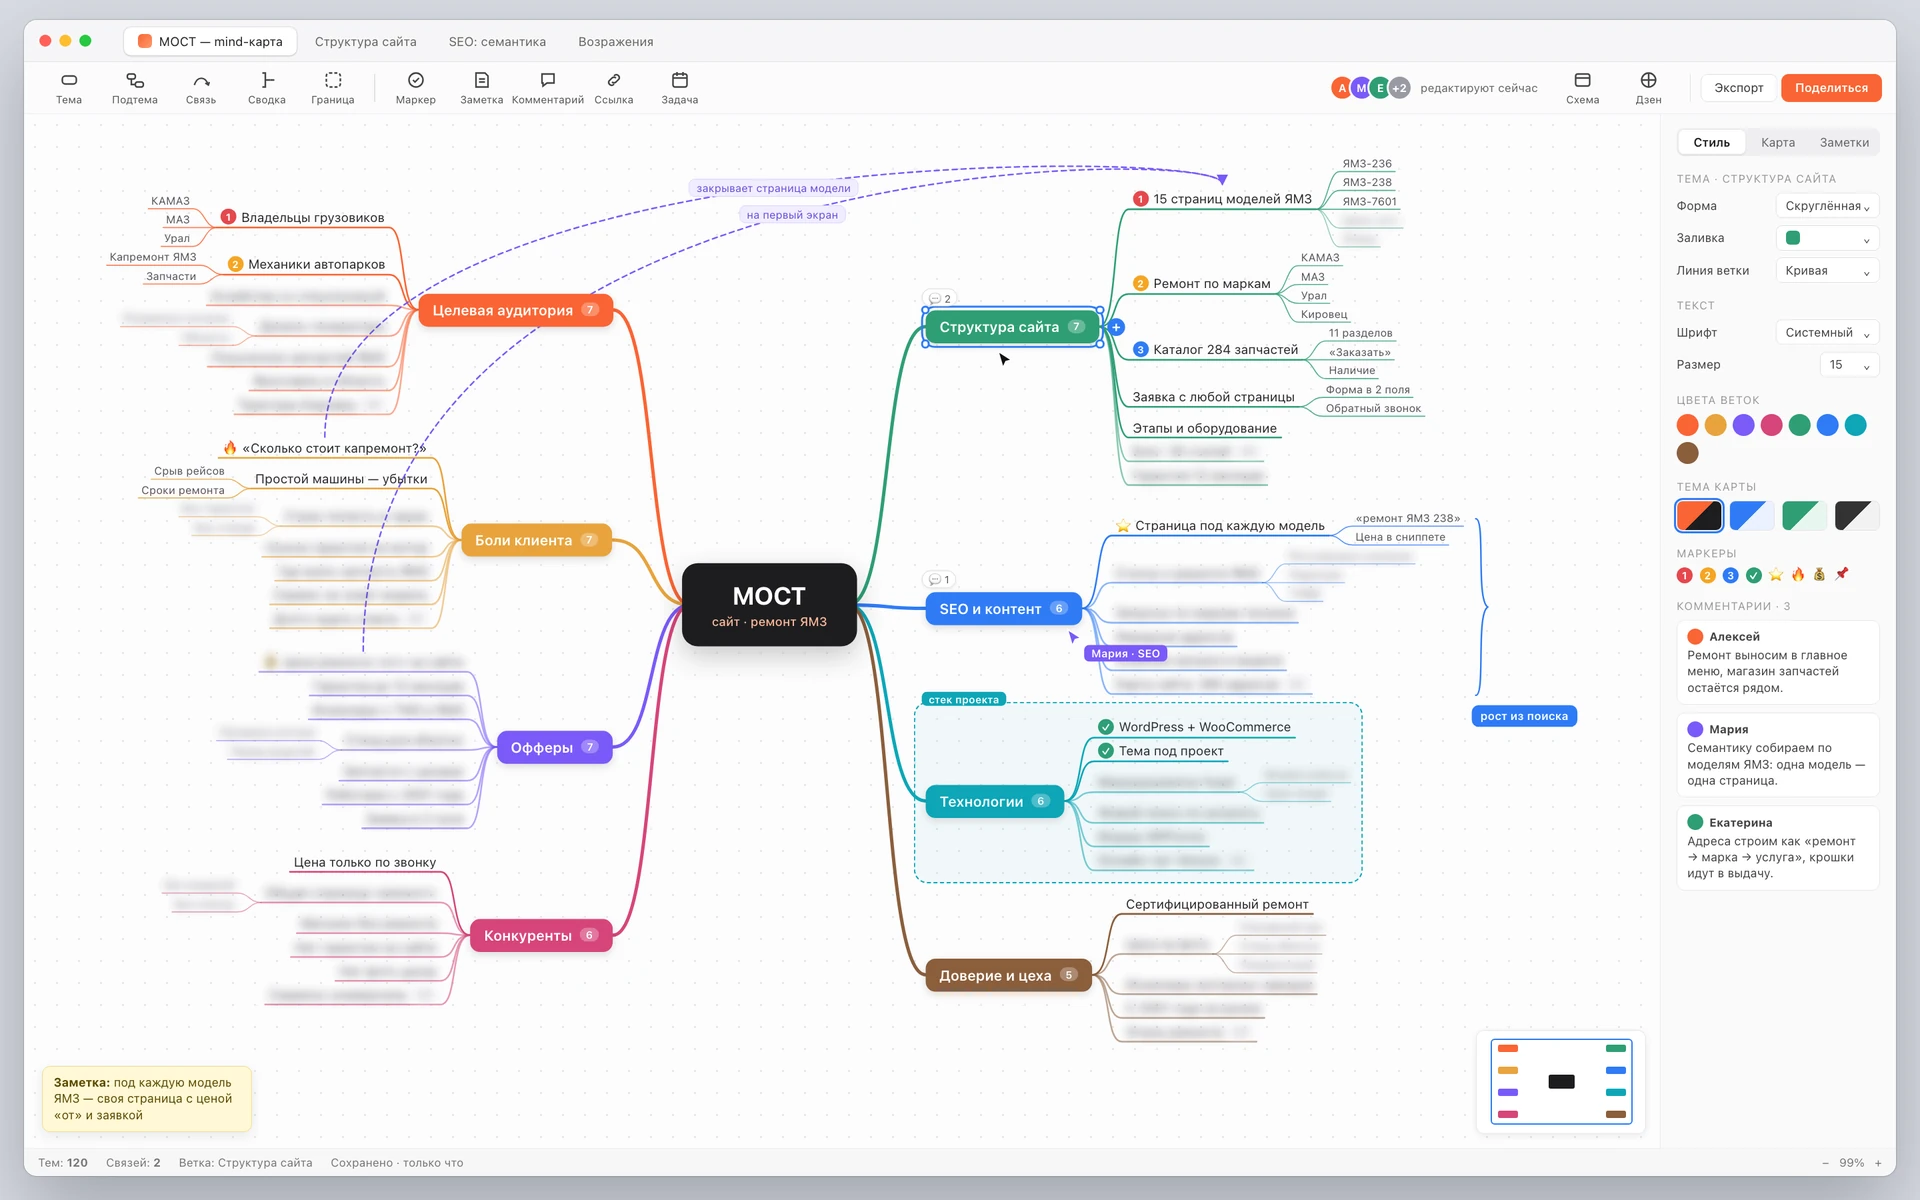The width and height of the screenshot is (1920, 1200).
Task: Click the minimap overview thumbnail
Action: click(1561, 1082)
